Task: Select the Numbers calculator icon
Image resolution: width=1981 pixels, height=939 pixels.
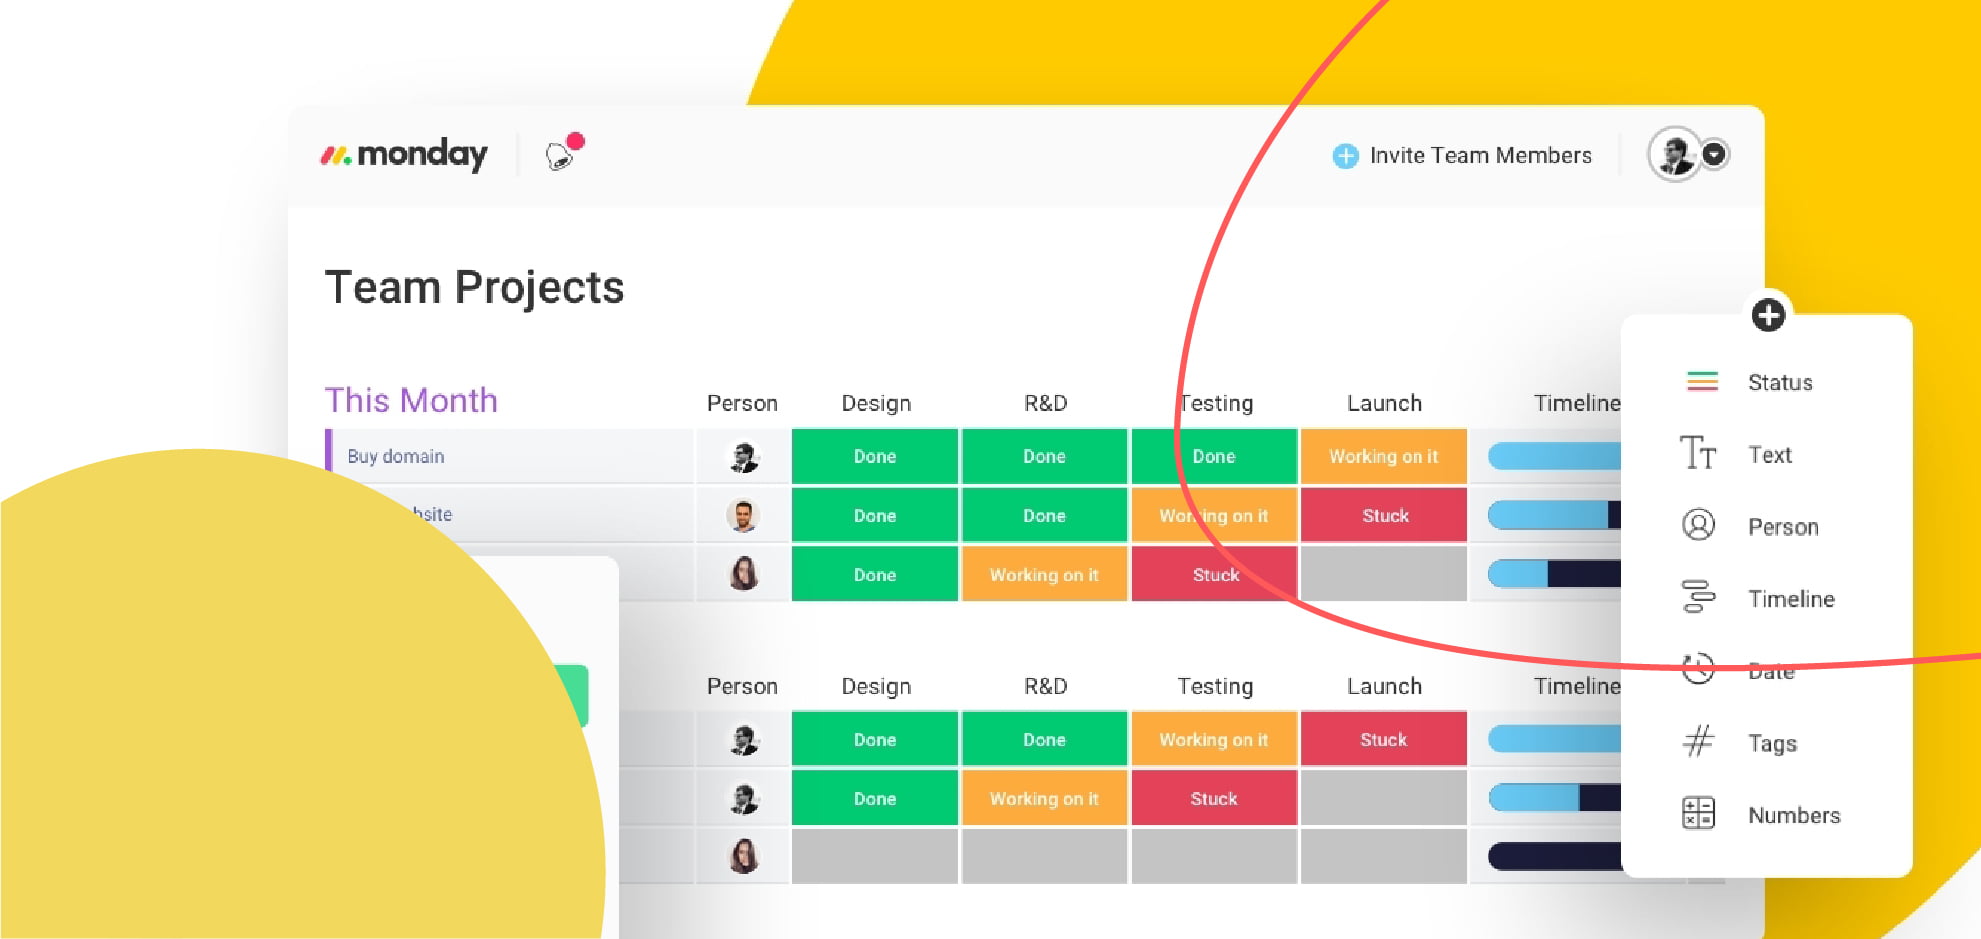Action: 1698,813
